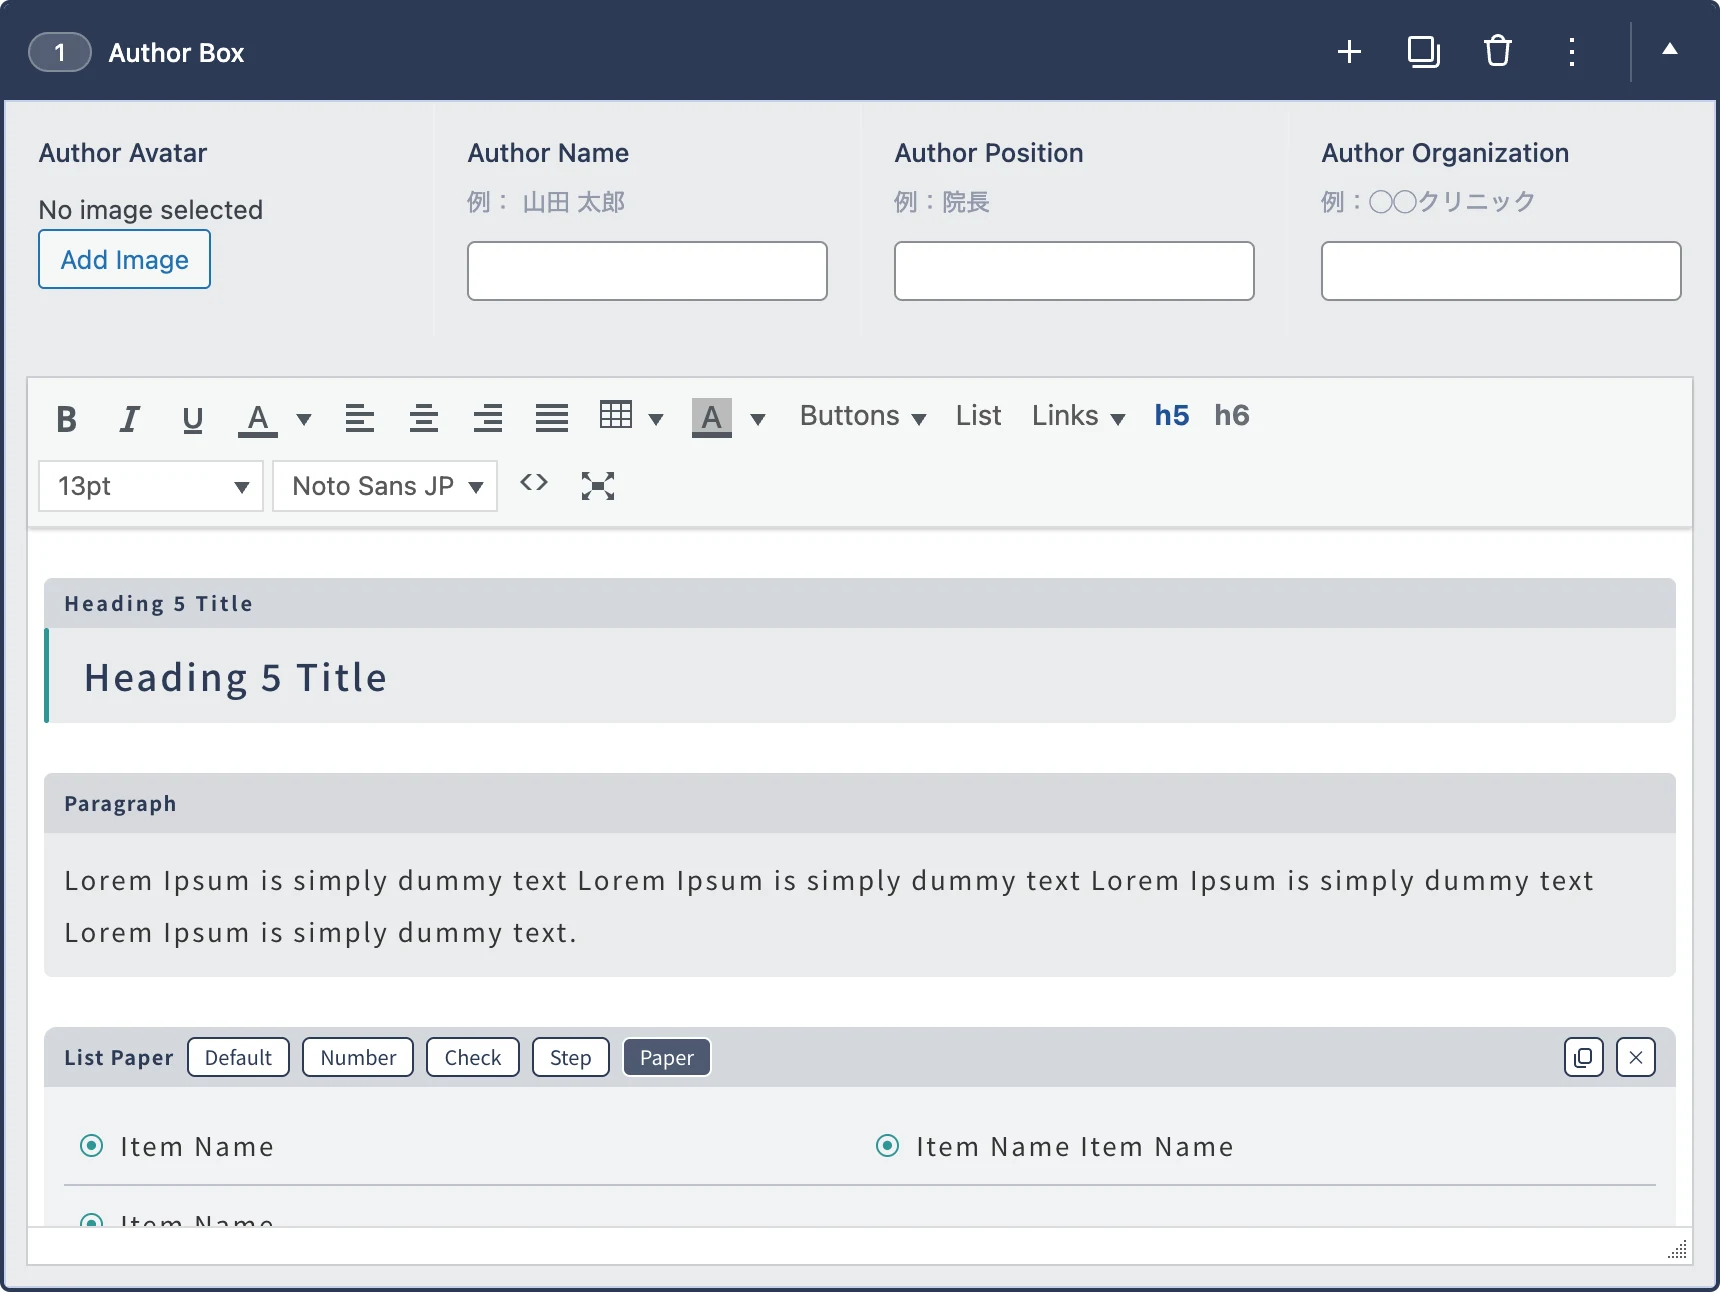Delete the Author Box with trash icon
The width and height of the screenshot is (1720, 1292).
1497,51
